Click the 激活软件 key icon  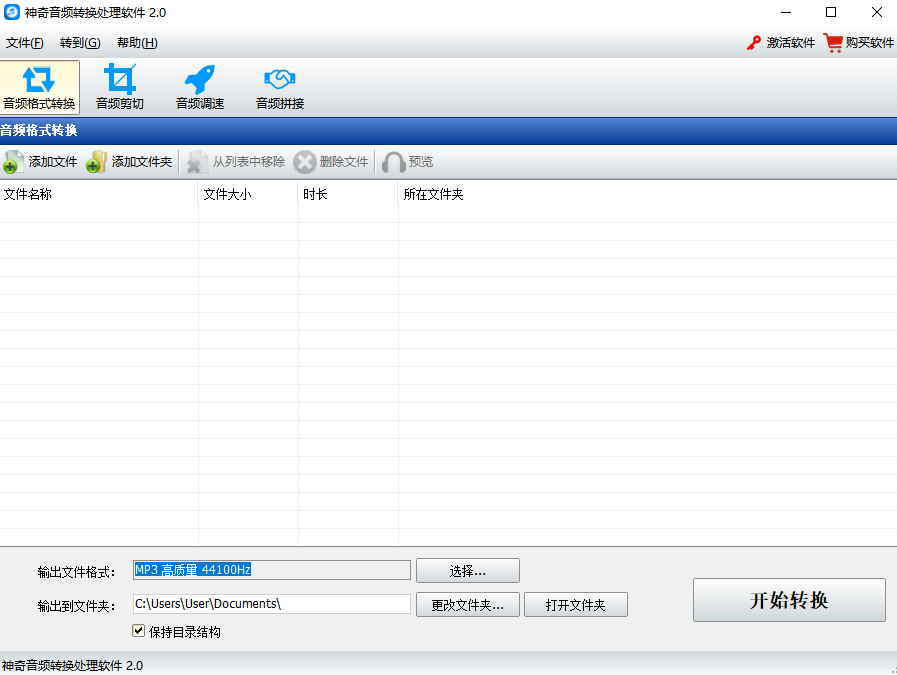[x=754, y=43]
